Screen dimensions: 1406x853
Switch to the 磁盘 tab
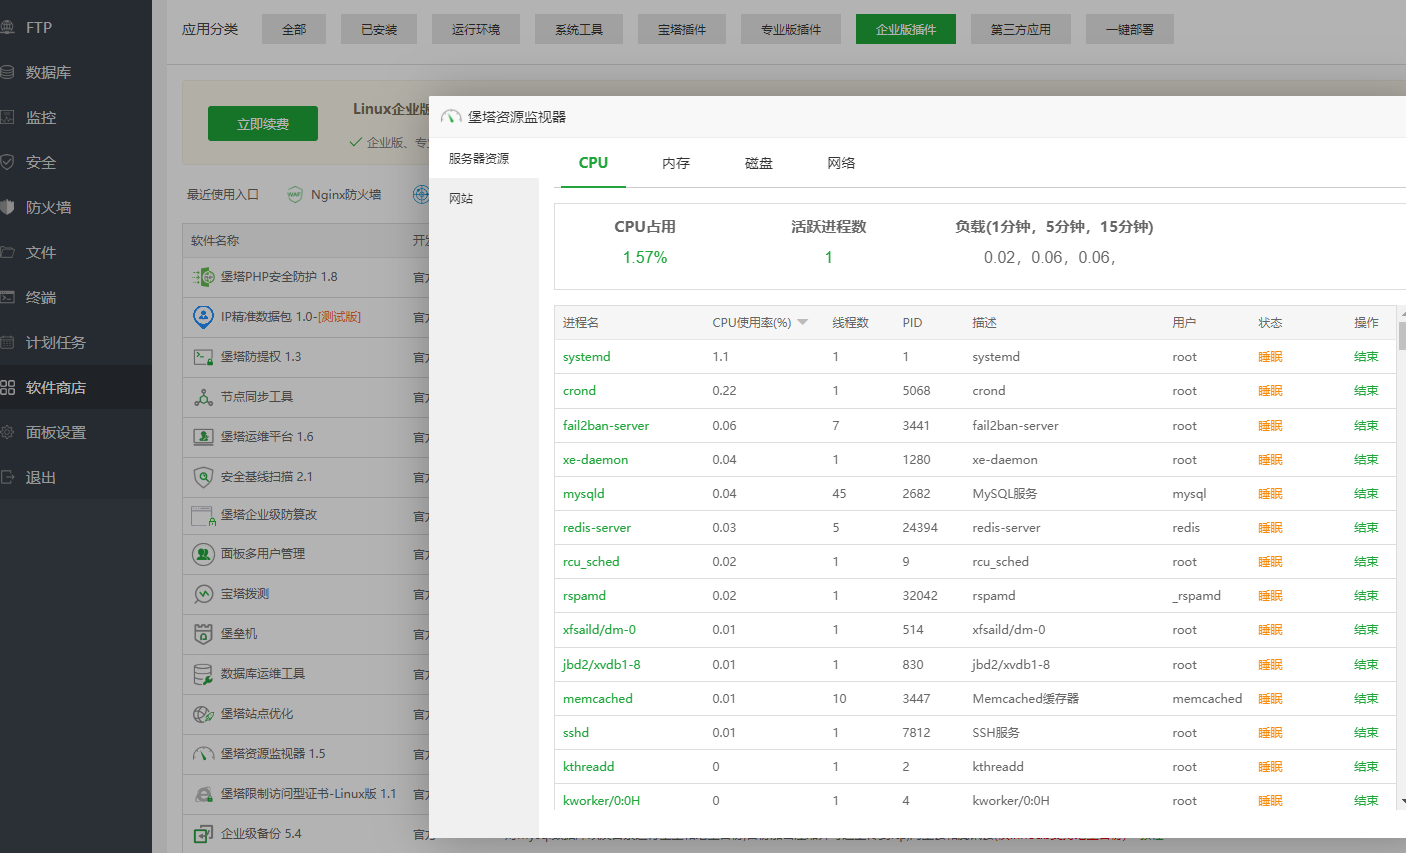click(759, 161)
